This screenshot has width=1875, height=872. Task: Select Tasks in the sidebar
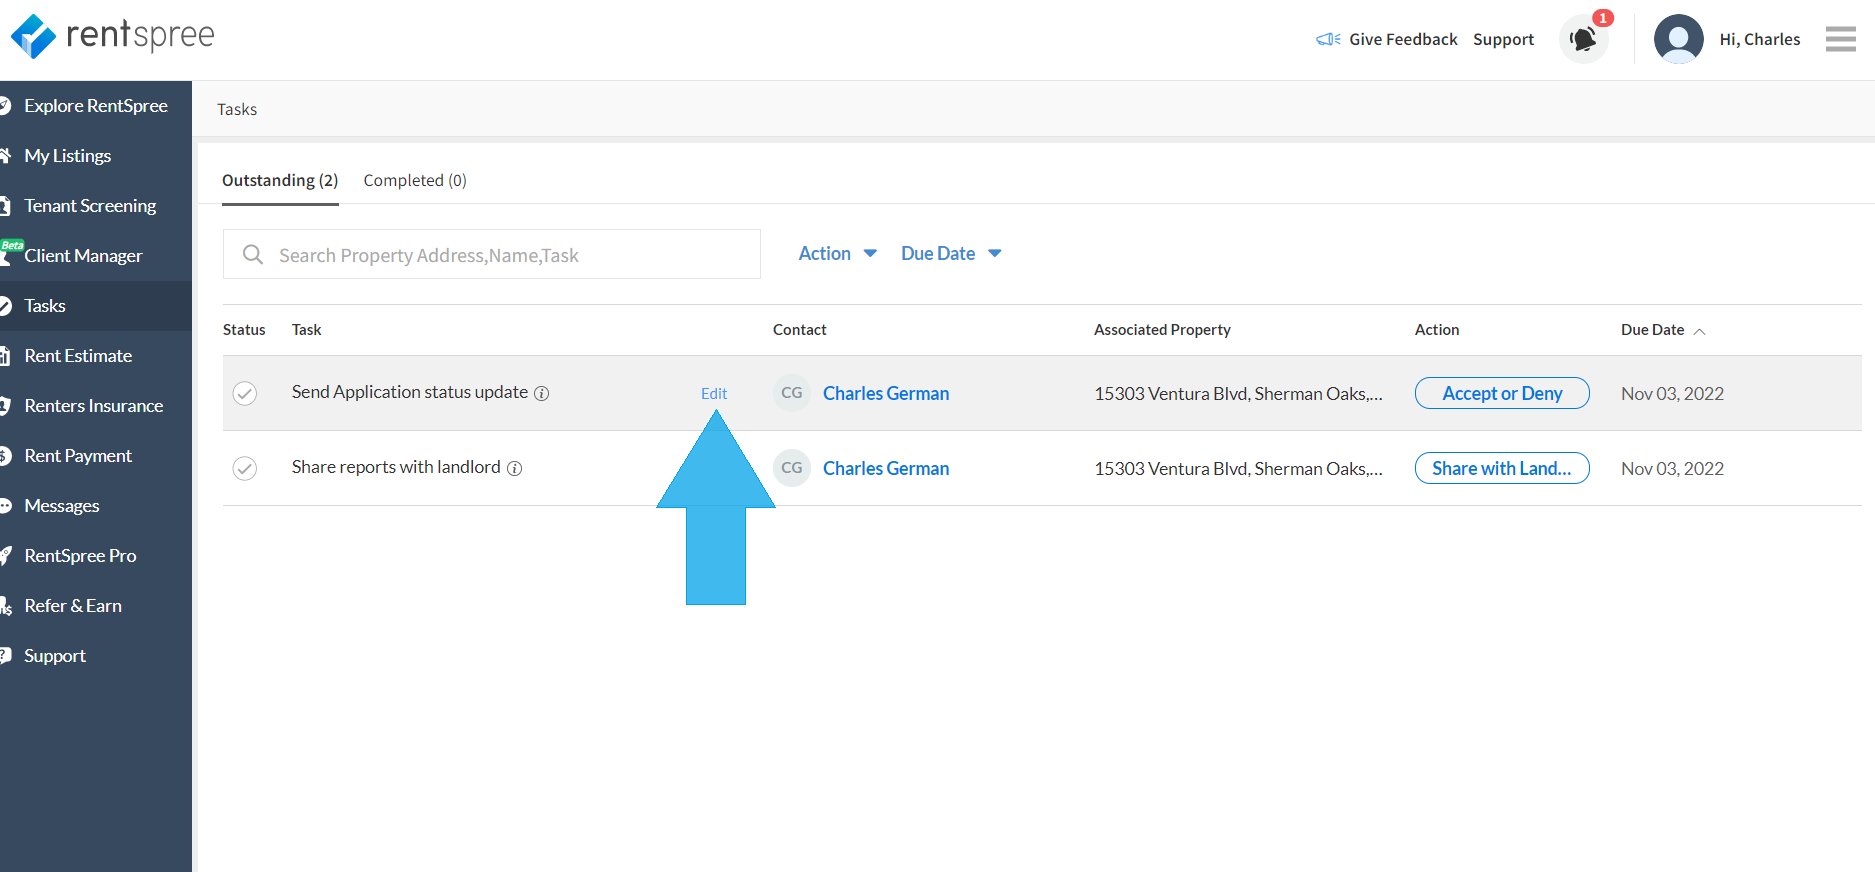click(x=96, y=306)
